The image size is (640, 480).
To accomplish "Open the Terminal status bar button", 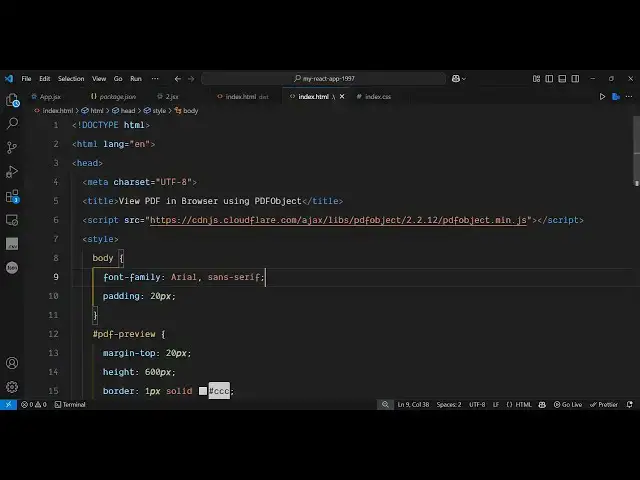I will [70, 404].
